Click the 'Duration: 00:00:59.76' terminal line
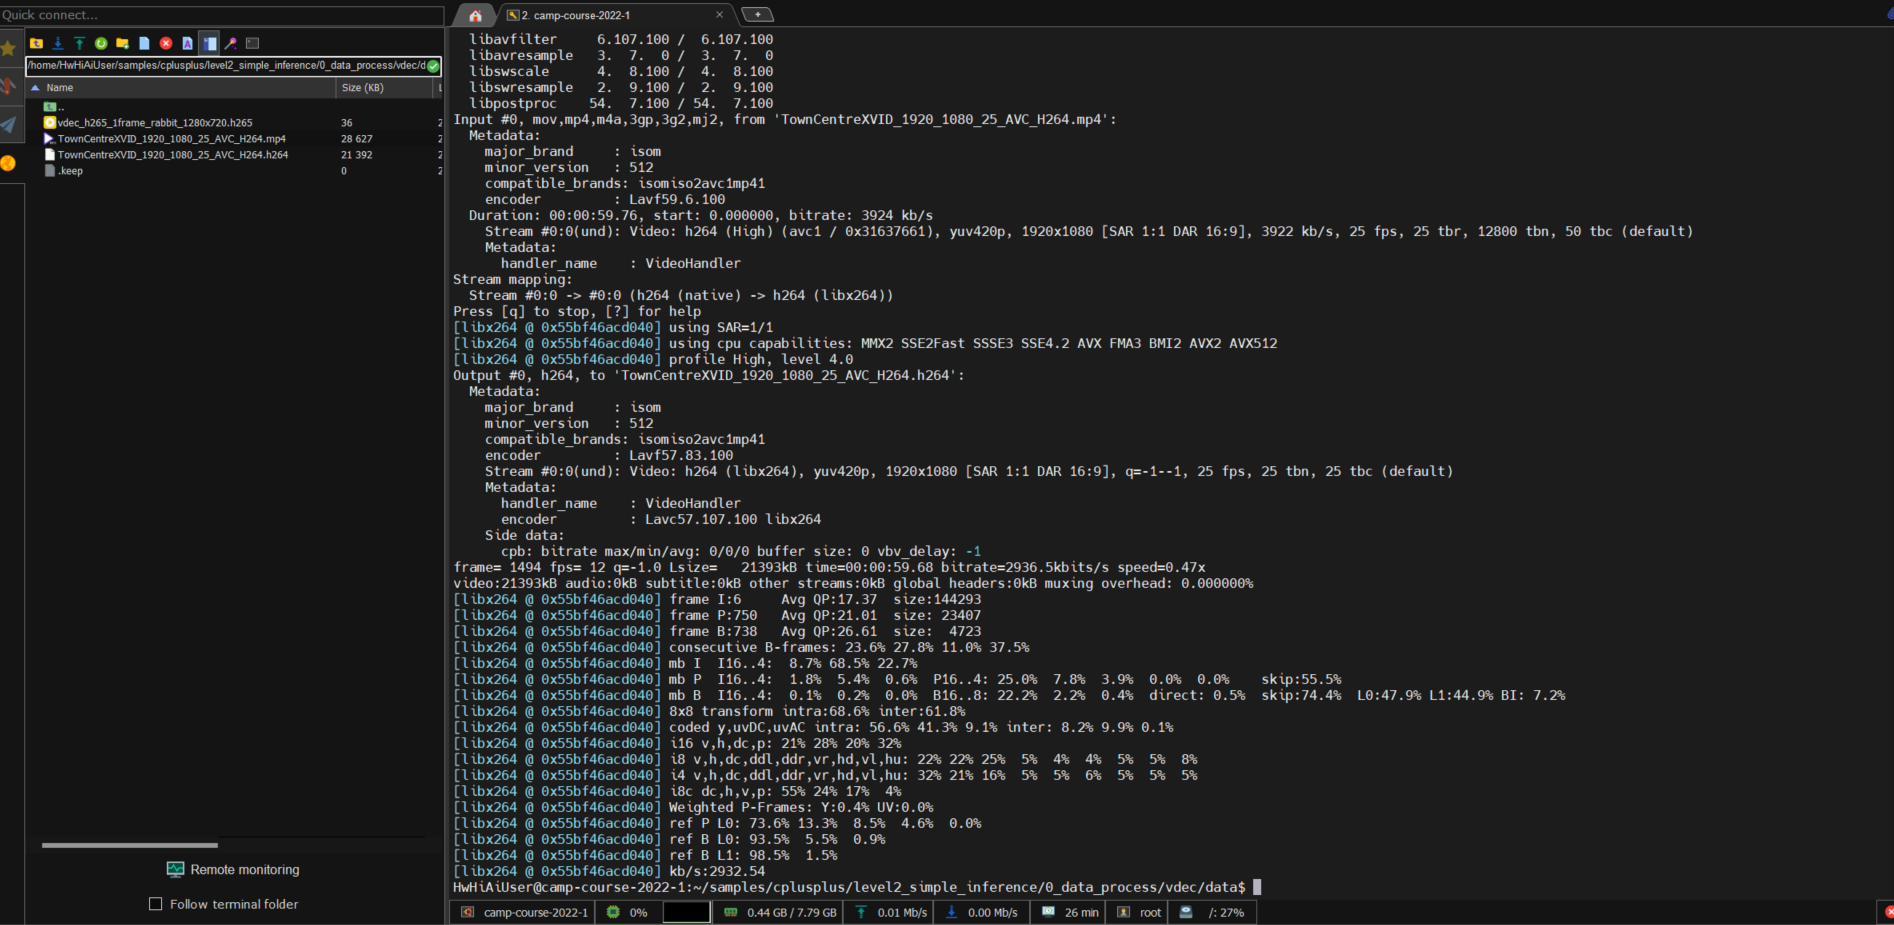This screenshot has height=925, width=1894. coord(701,215)
